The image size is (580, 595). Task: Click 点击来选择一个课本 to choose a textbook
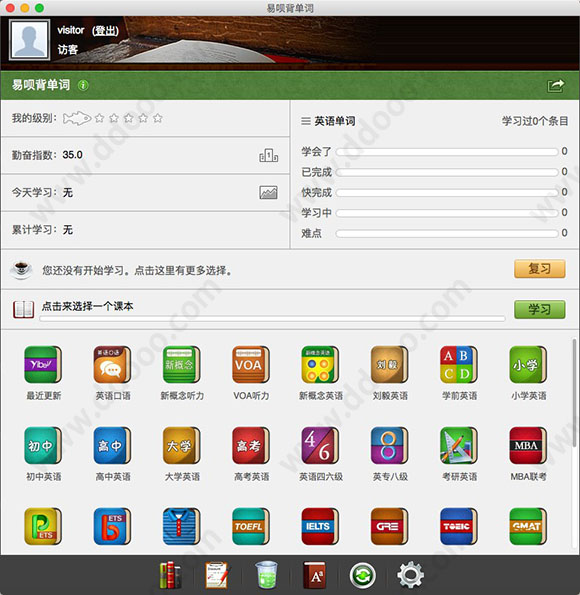(87, 306)
